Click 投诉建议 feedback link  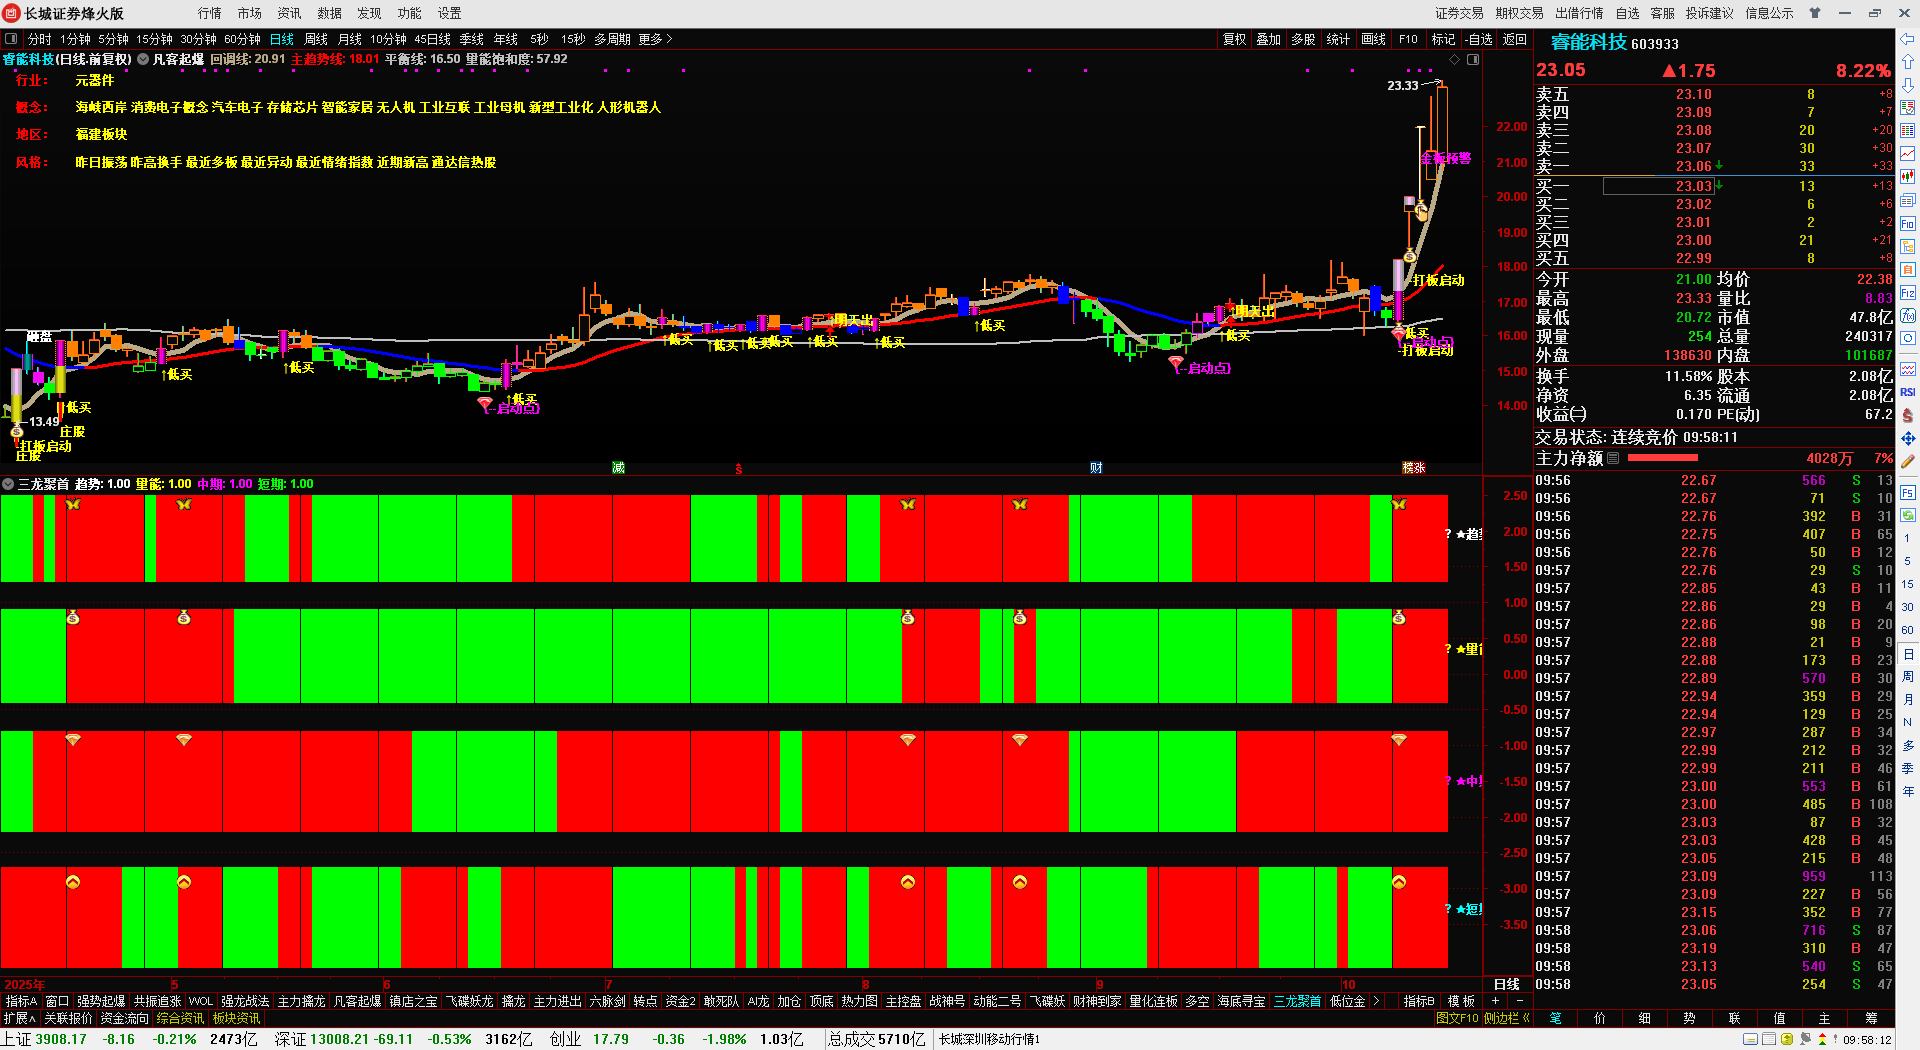pos(1709,13)
